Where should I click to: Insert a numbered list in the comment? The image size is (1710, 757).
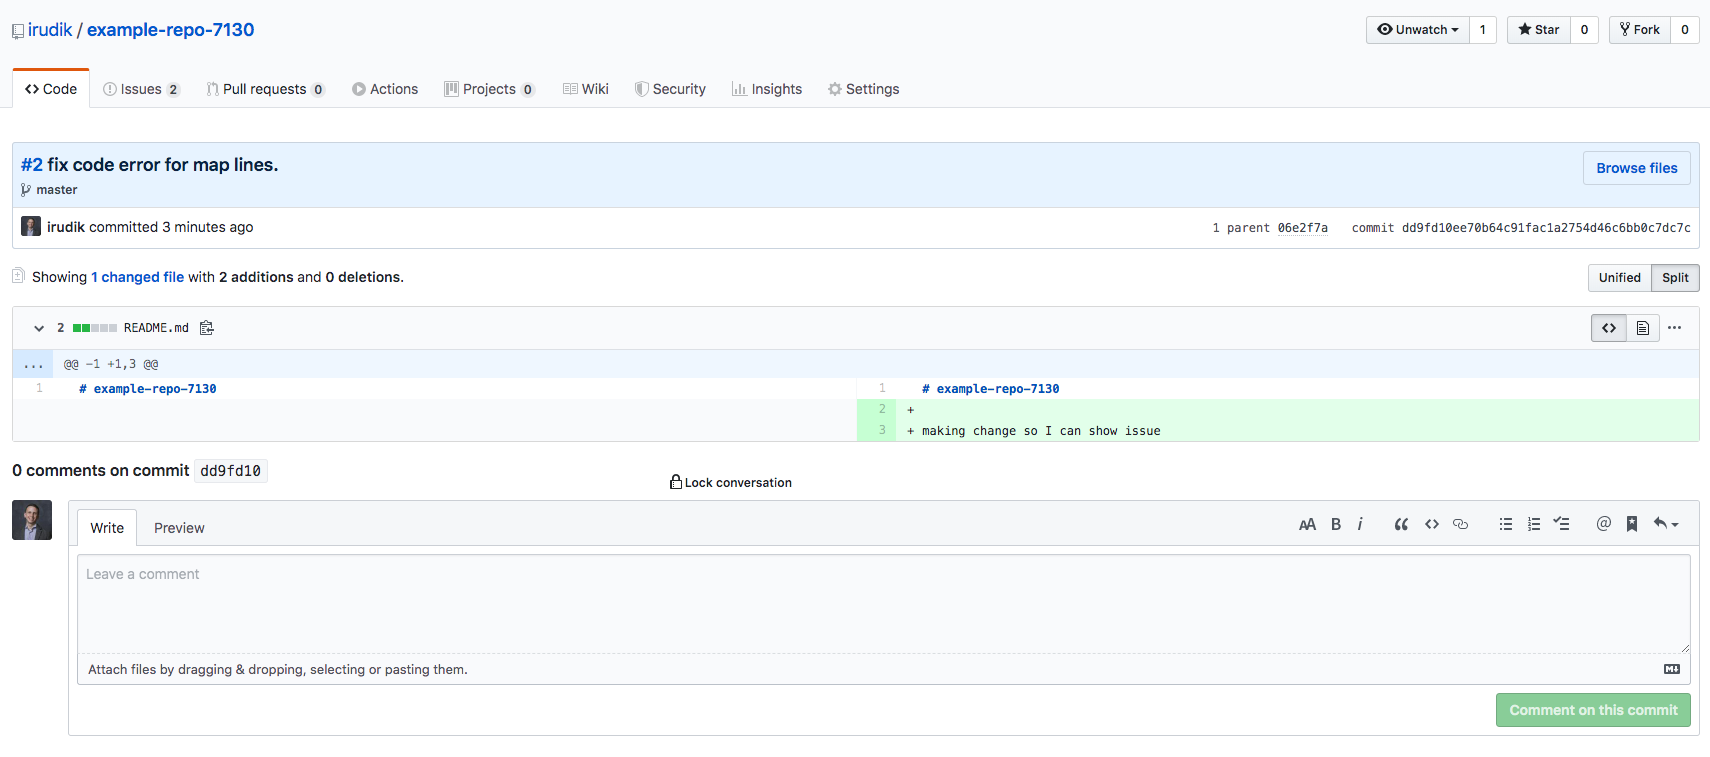tap(1534, 524)
